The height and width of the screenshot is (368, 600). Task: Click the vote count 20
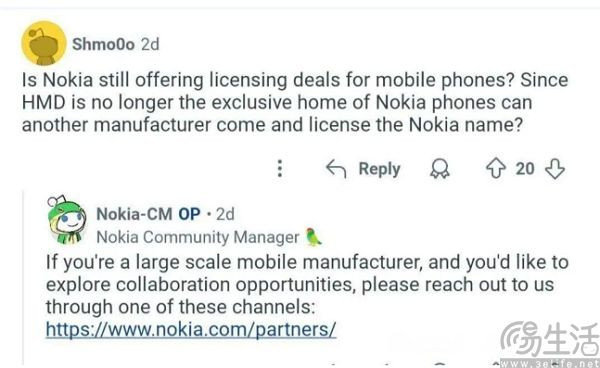(x=525, y=169)
